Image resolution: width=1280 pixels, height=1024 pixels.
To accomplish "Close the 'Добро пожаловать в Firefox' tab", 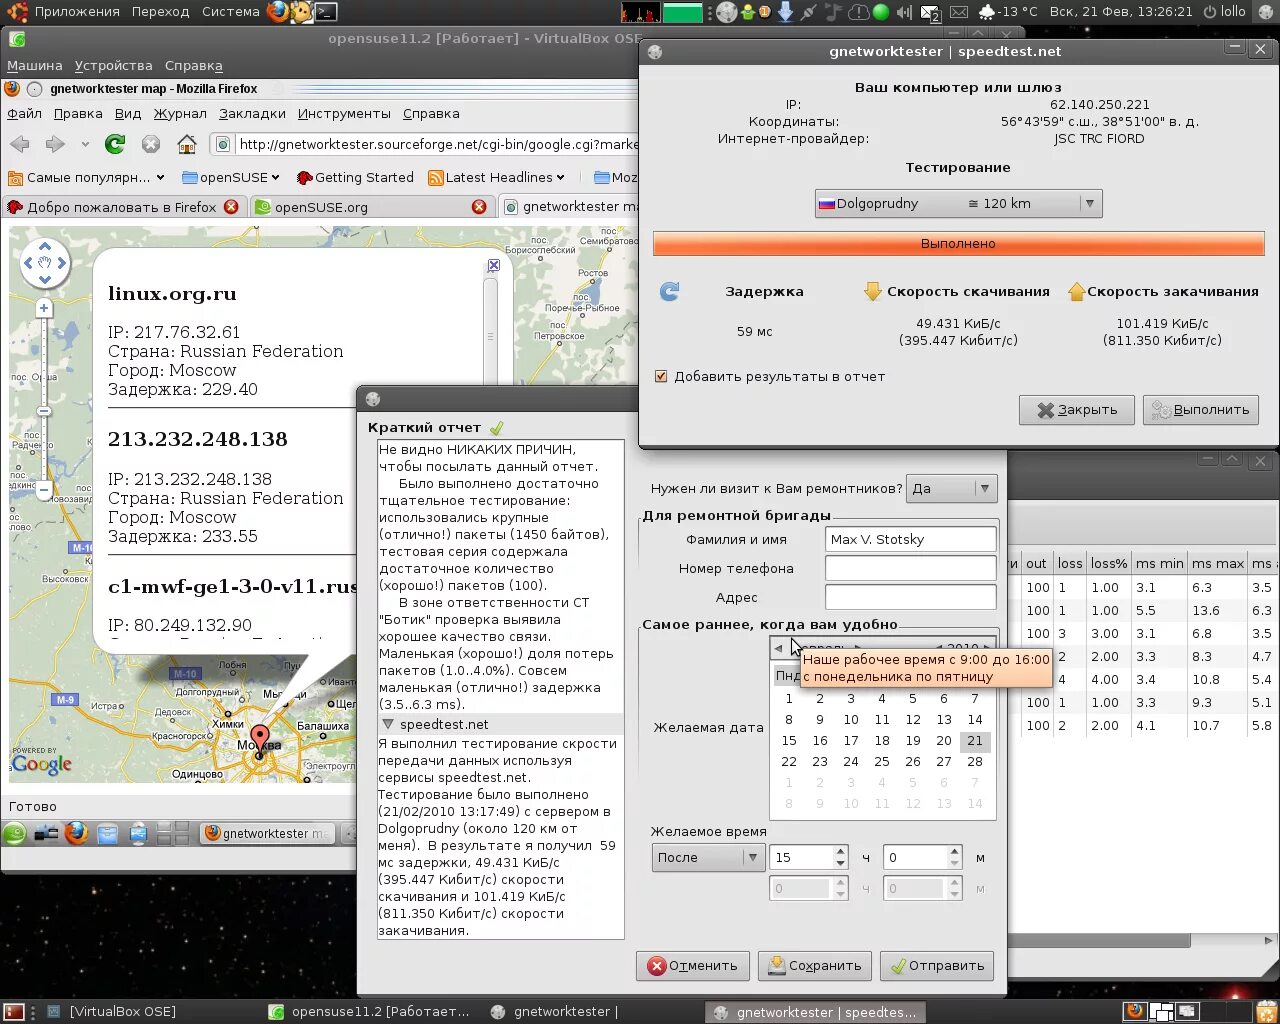I will [x=231, y=207].
